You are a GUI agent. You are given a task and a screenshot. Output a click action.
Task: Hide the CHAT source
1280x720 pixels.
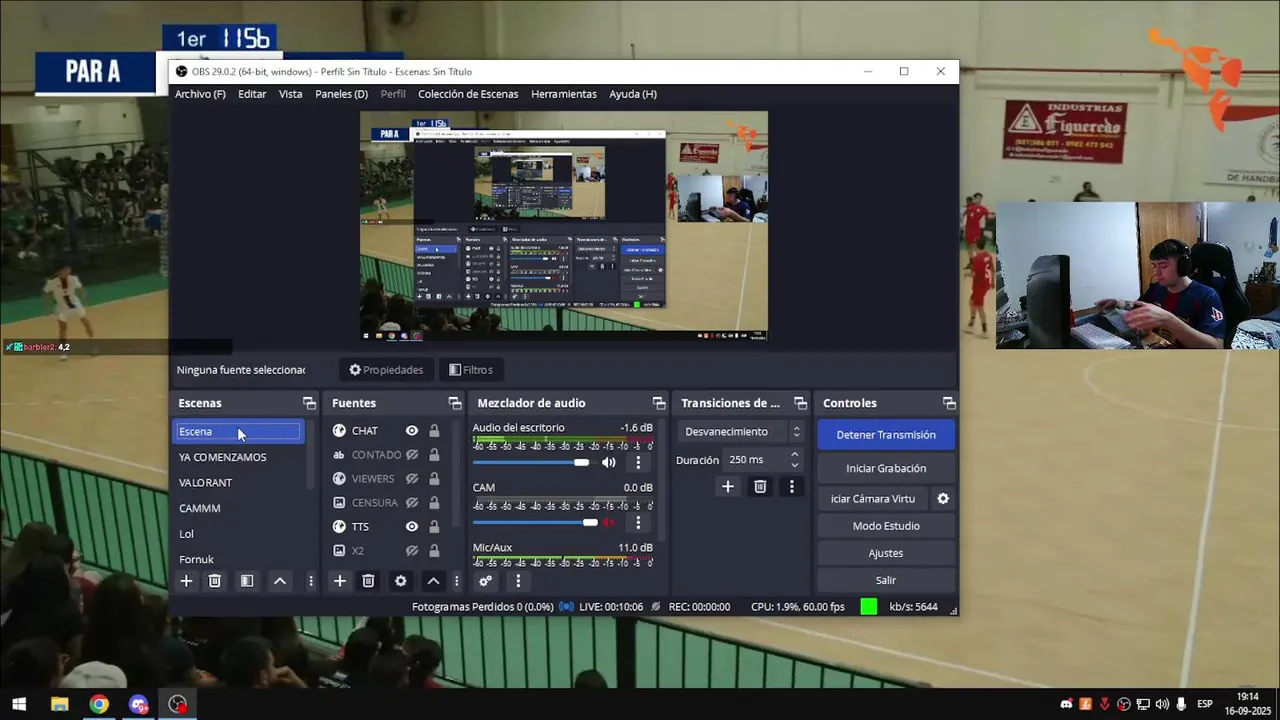click(x=411, y=431)
